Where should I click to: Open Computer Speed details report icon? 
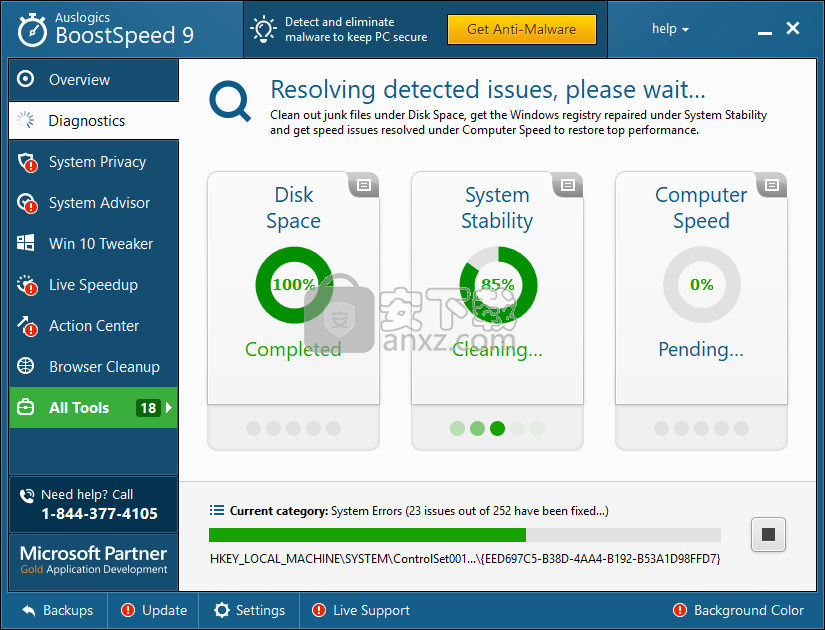tap(772, 185)
